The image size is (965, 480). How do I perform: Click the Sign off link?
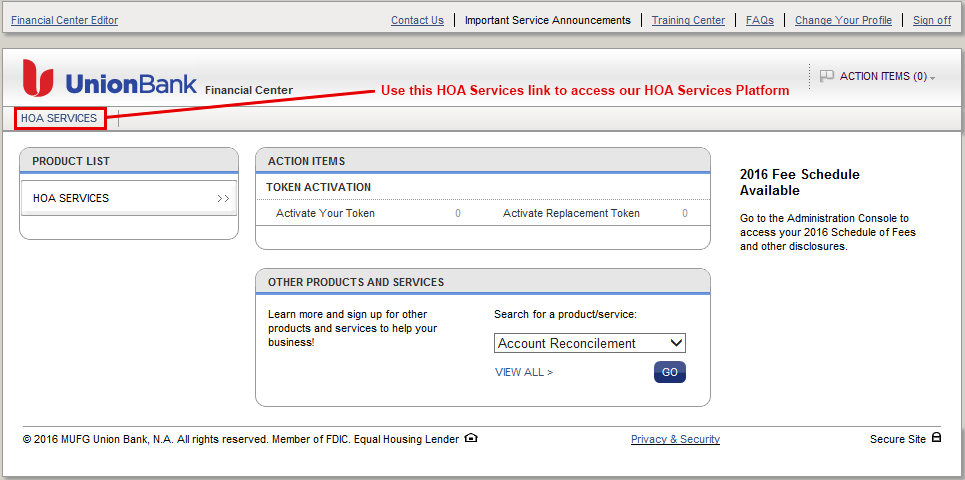click(932, 20)
